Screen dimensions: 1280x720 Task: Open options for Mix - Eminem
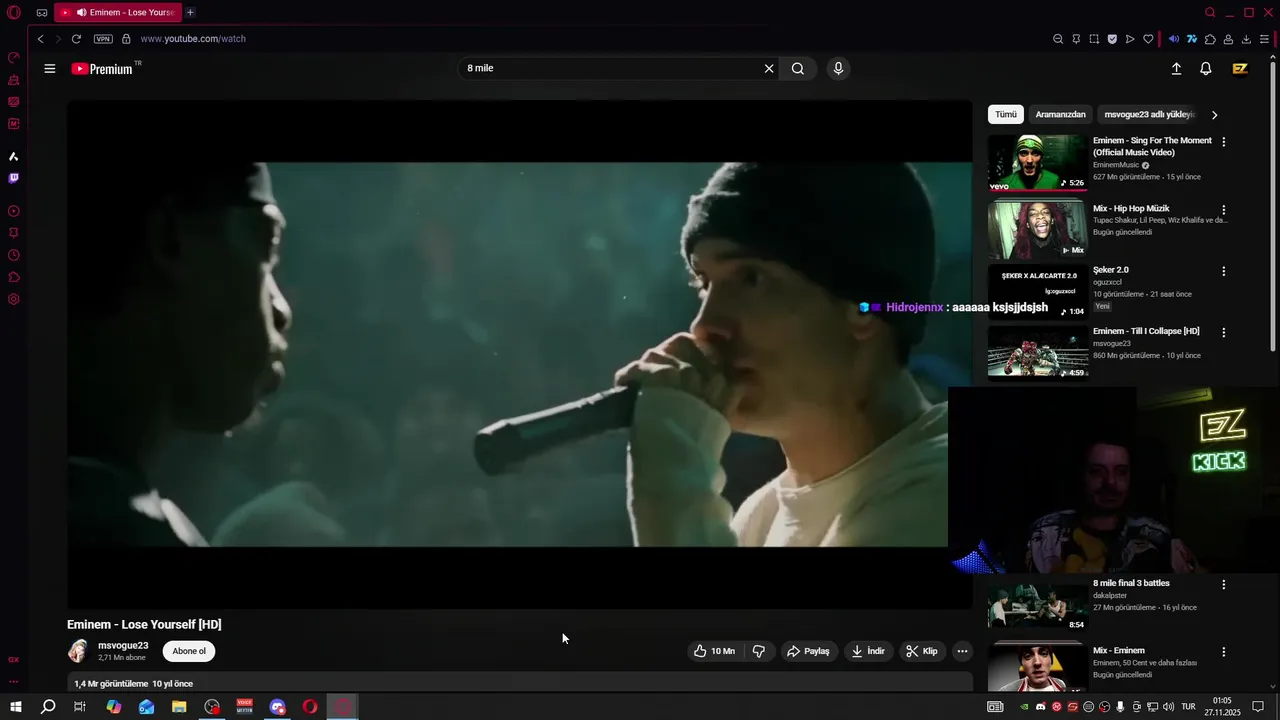pyautogui.click(x=1223, y=652)
